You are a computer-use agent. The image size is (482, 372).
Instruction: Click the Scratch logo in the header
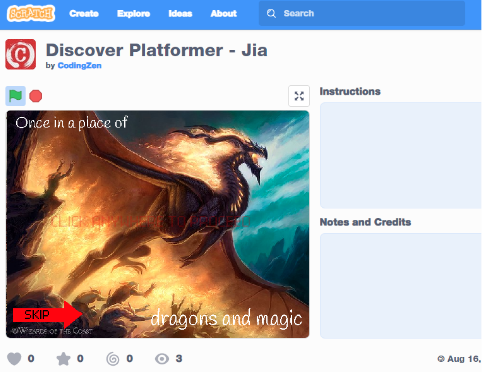click(x=31, y=13)
